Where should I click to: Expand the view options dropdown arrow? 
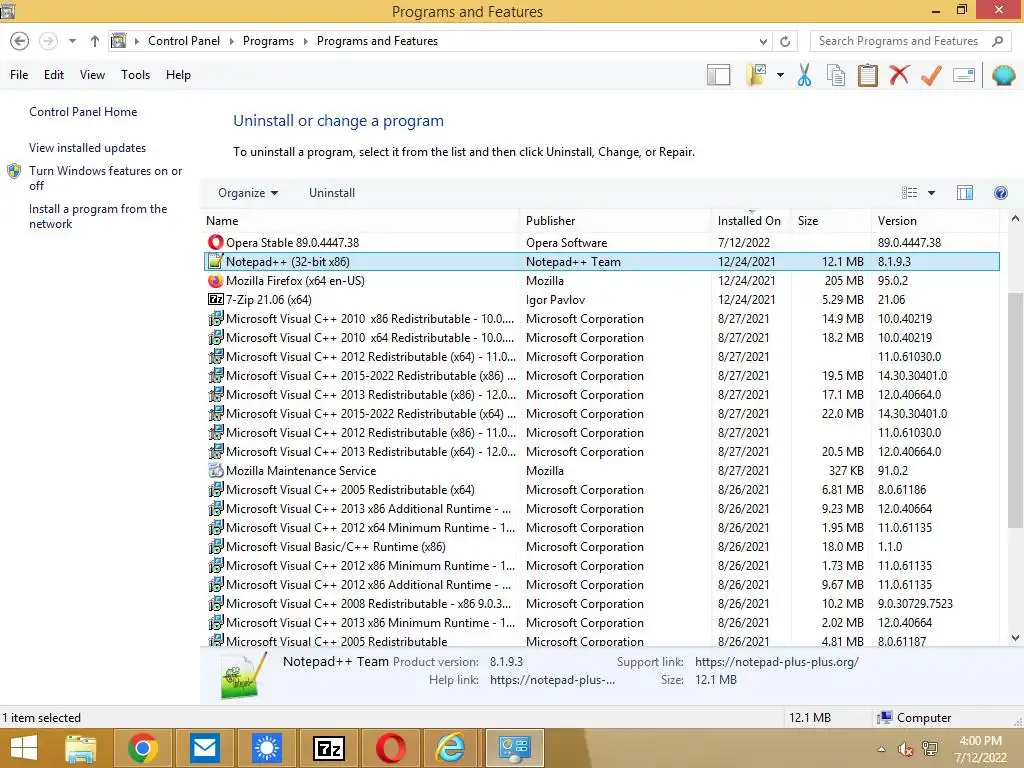tap(931, 193)
